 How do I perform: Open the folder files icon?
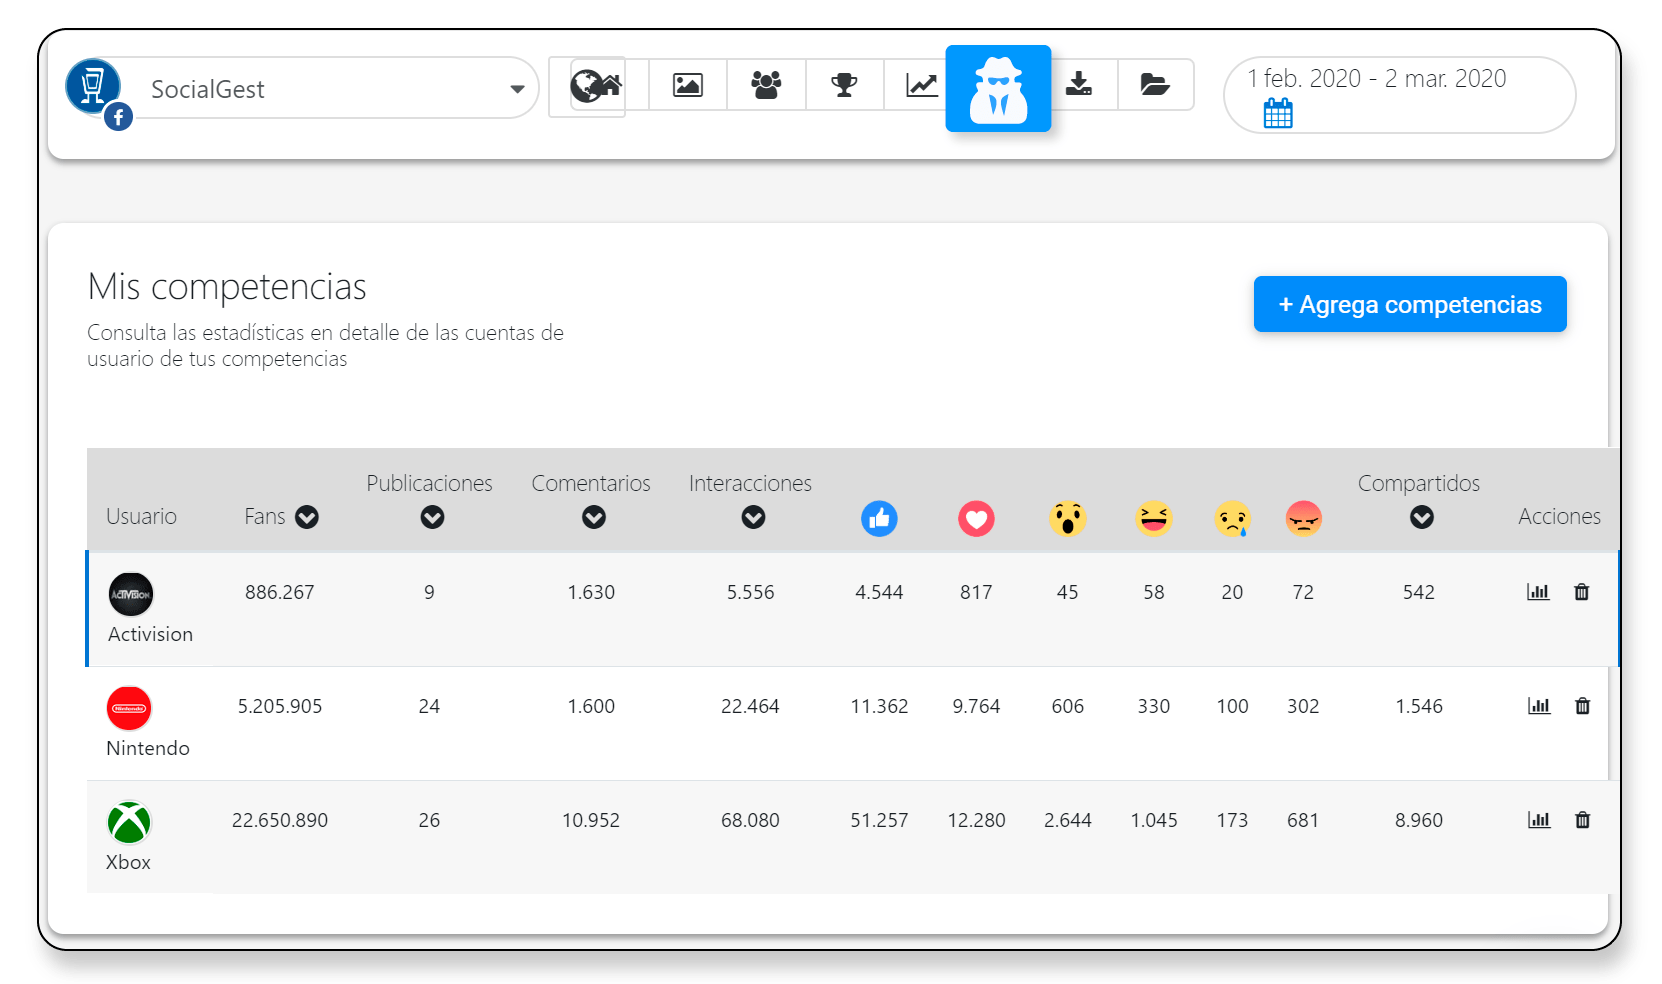(x=1155, y=85)
